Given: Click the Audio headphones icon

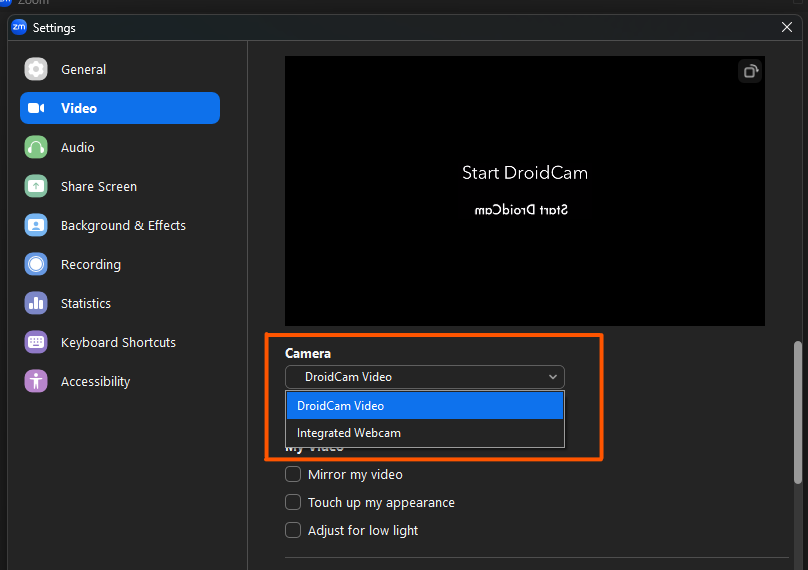Looking at the screenshot, I should coord(36,147).
